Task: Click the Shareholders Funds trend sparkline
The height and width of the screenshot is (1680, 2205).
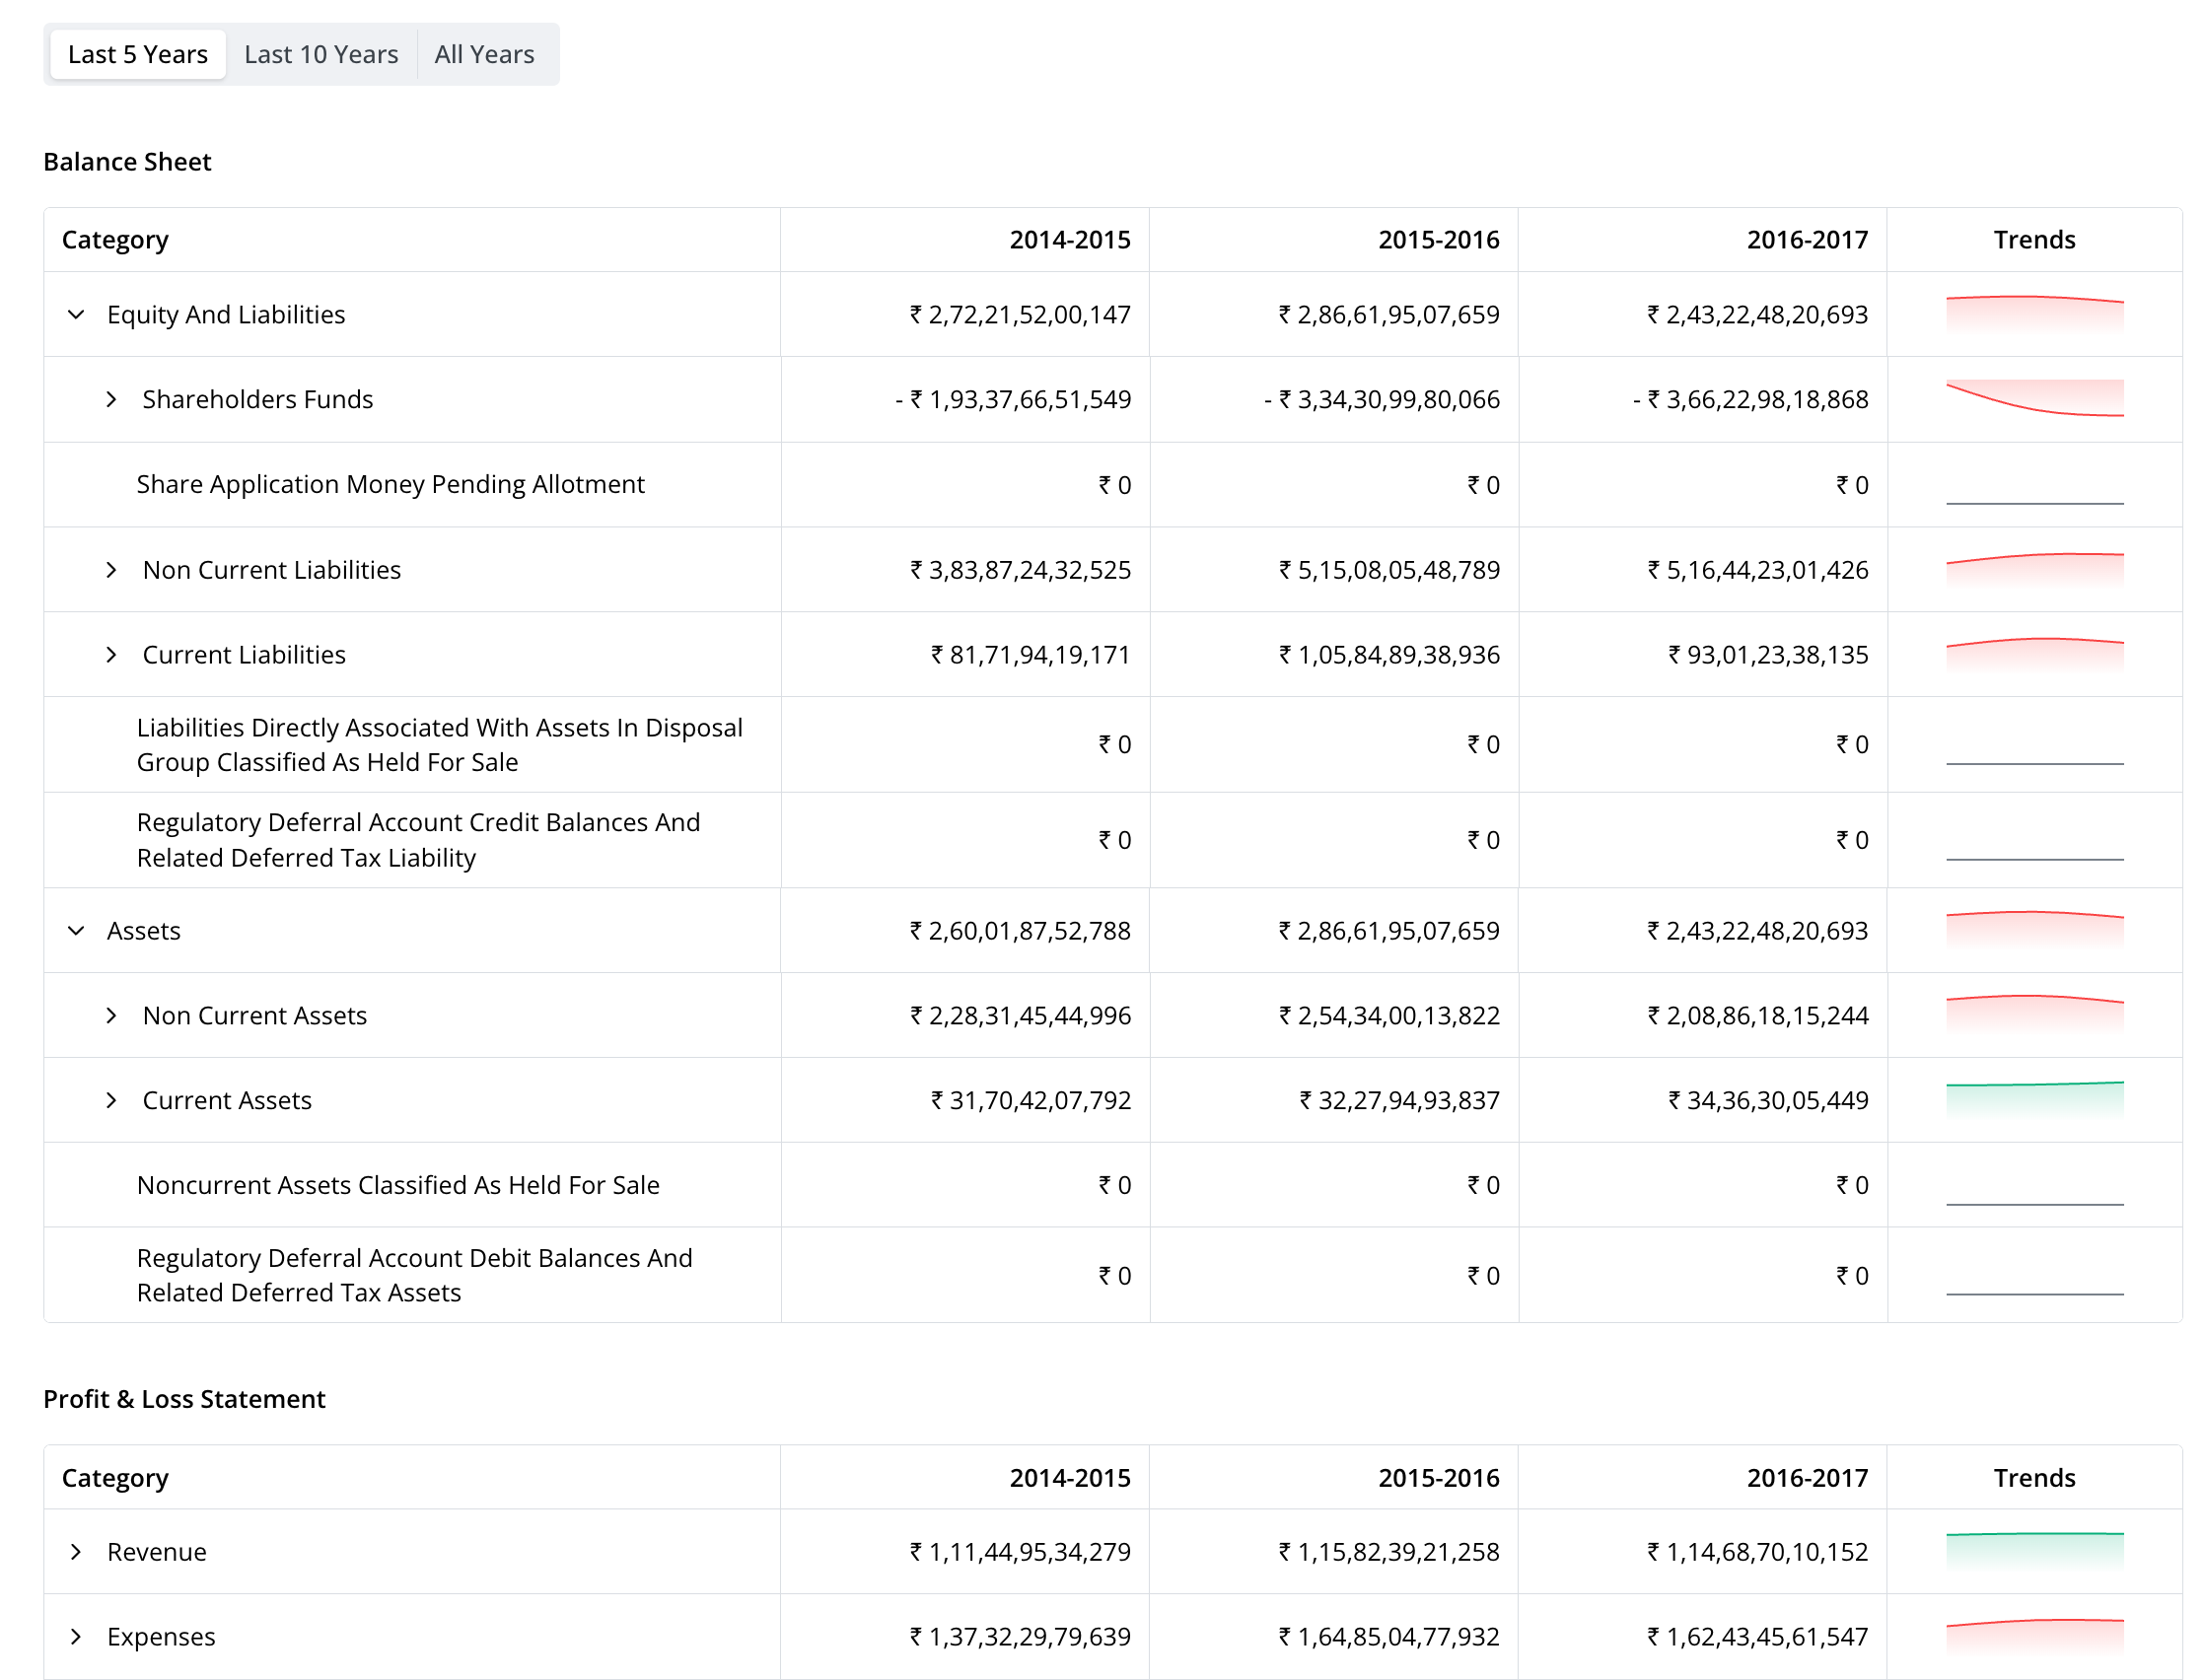Action: coord(2034,398)
